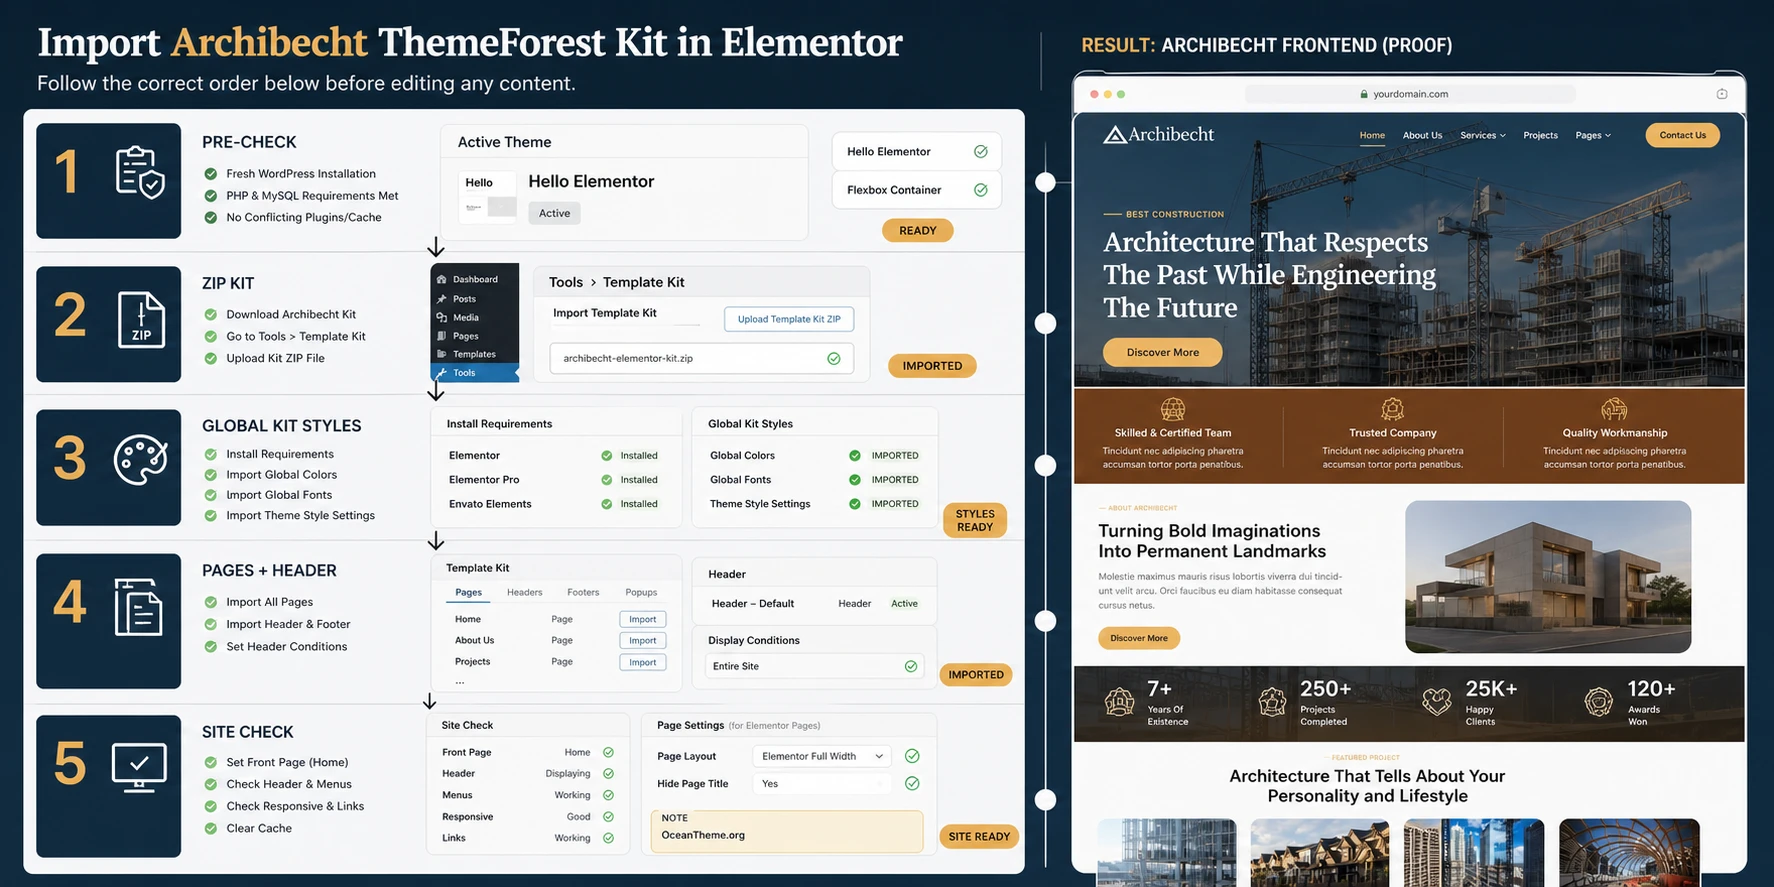Viewport: 1774px width, 887px height.
Task: Click the READY status badge in step 1
Action: pyautogui.click(x=917, y=230)
